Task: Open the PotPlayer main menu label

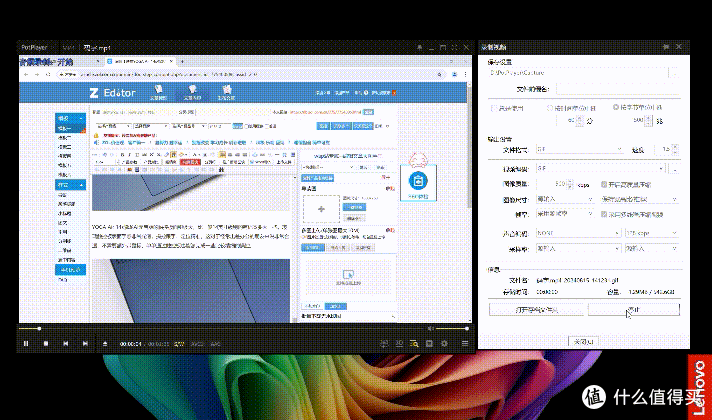Action: [x=34, y=47]
